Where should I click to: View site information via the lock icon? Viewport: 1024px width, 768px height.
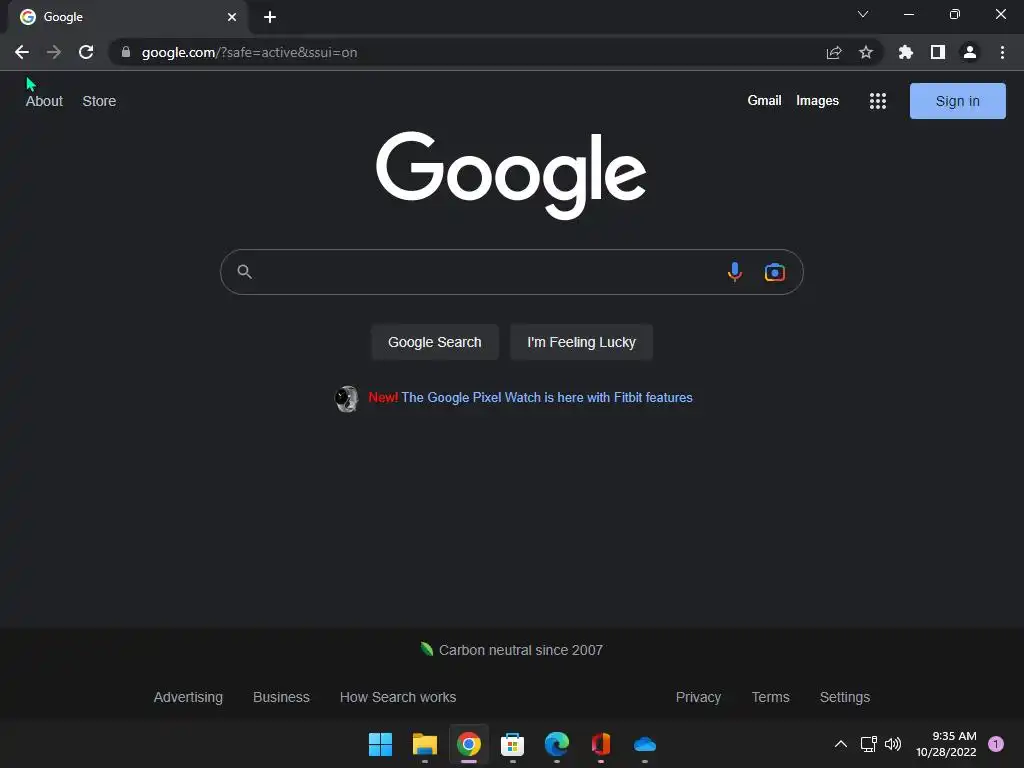coord(126,52)
